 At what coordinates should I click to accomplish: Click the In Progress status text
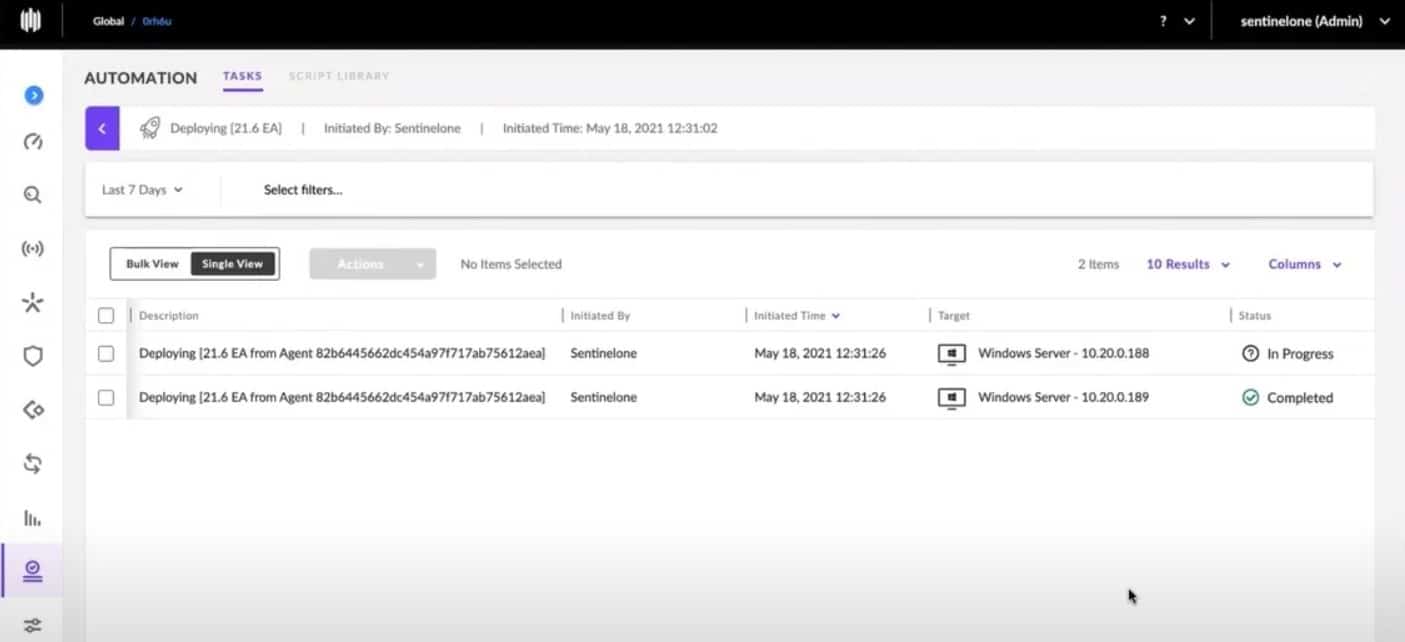click(1300, 354)
